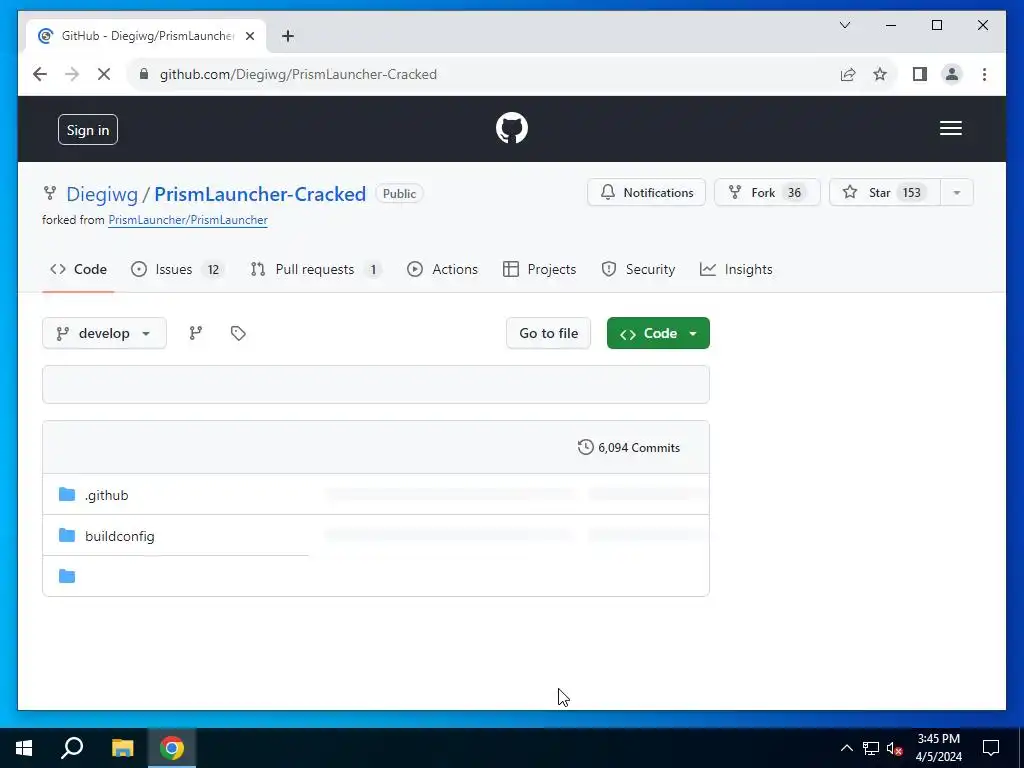Close the GitHub browser tab
This screenshot has height=768, width=1024.
[249, 36]
